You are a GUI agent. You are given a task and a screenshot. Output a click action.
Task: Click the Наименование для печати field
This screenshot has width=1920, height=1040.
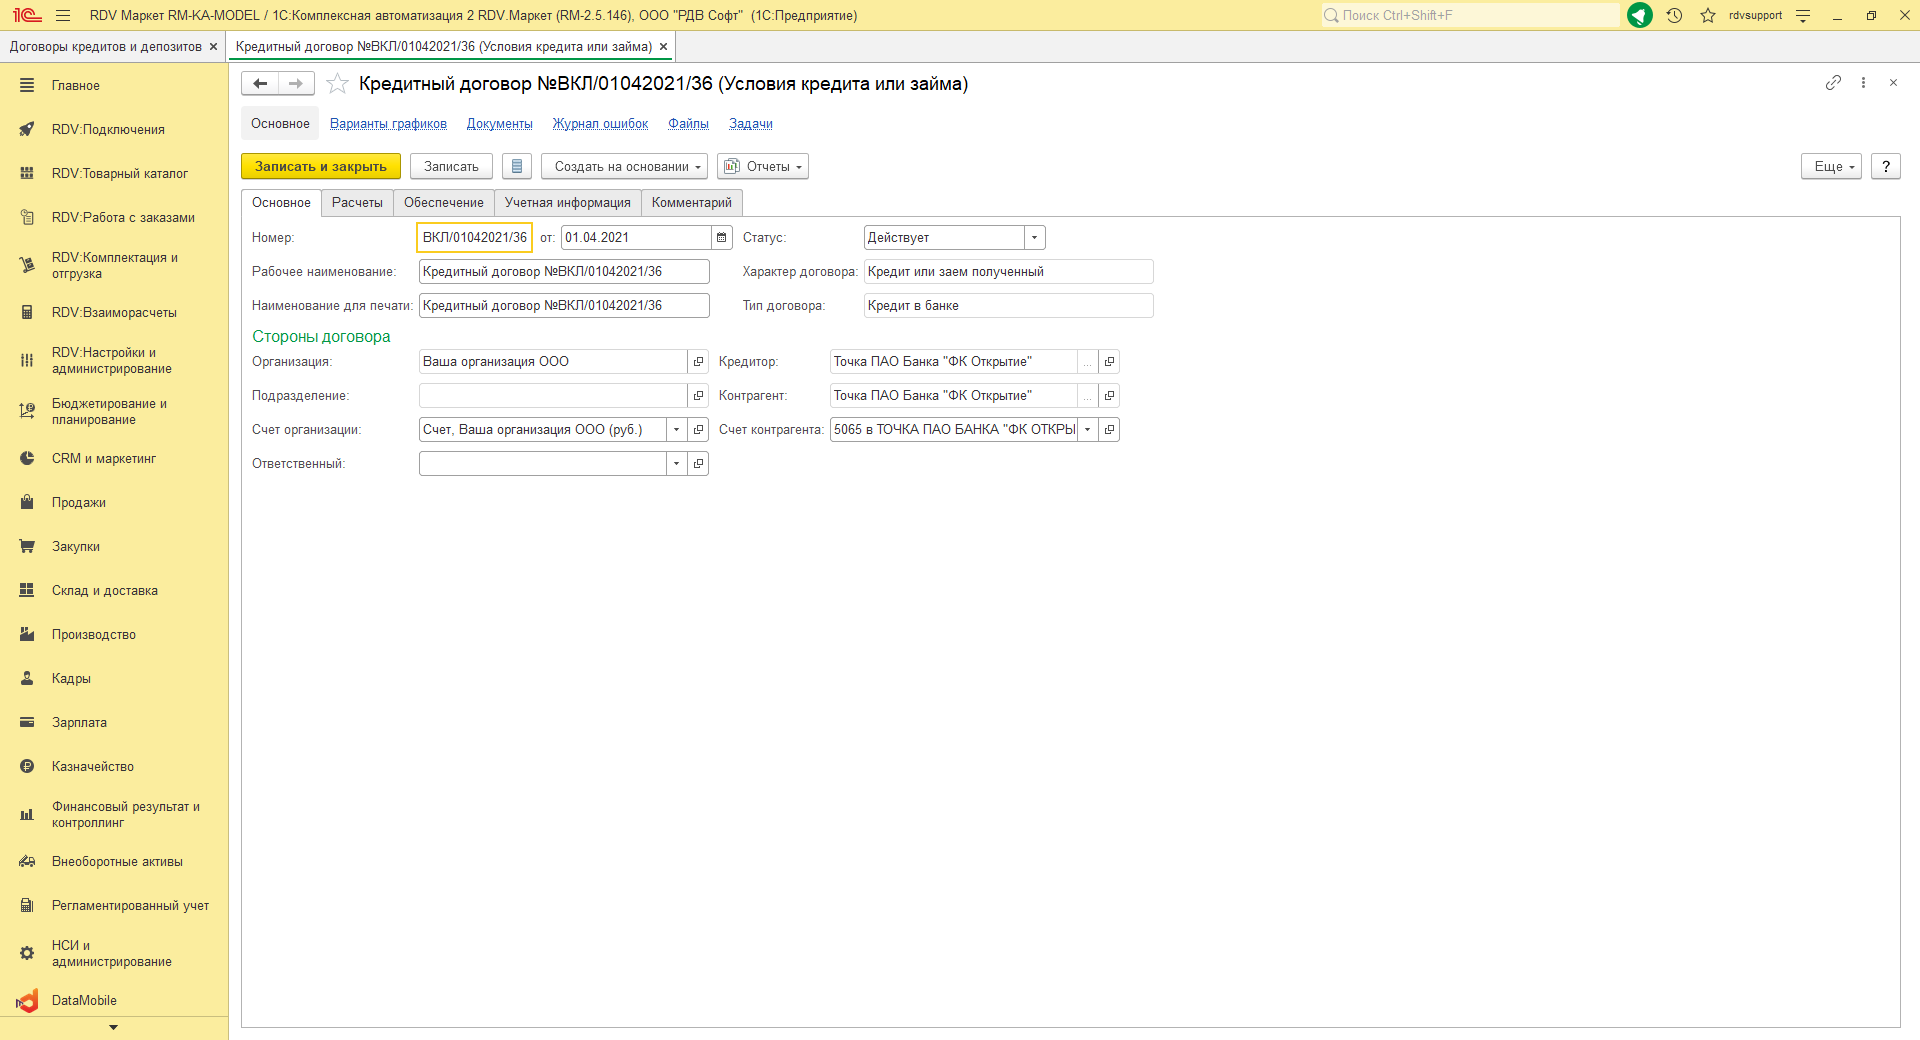tap(564, 305)
